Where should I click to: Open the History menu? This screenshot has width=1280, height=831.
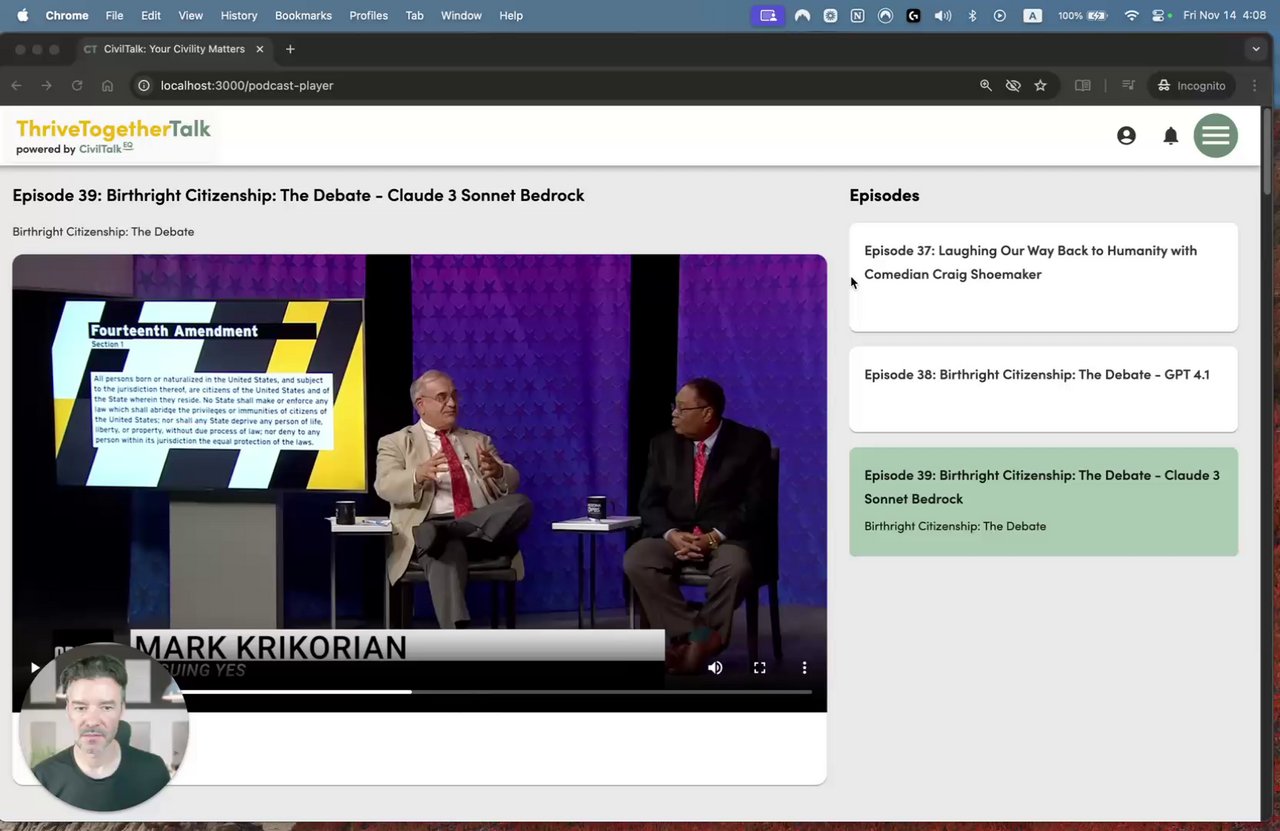[x=239, y=15]
